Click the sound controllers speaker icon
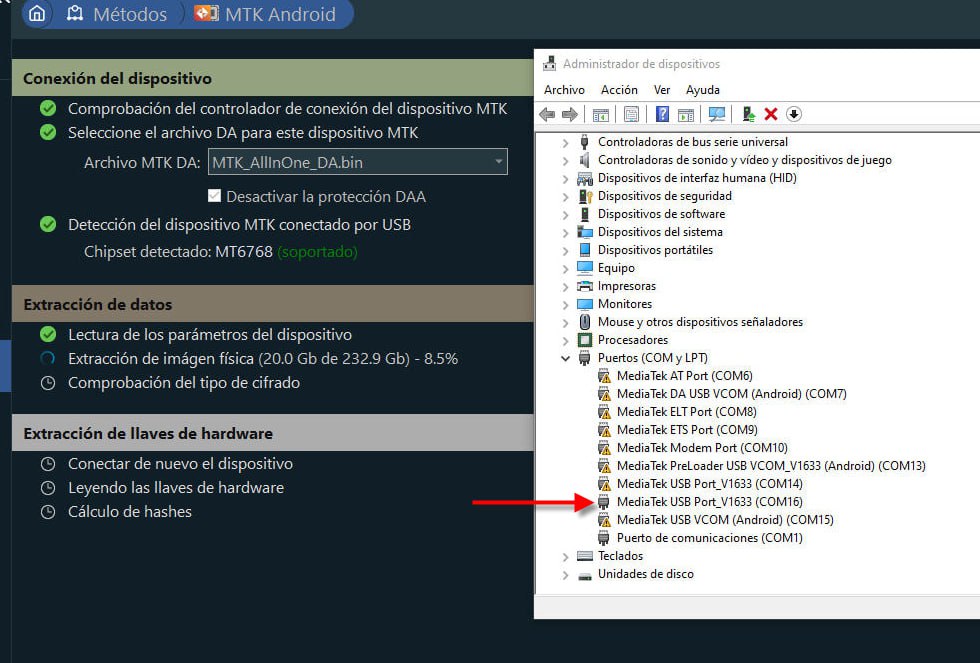 pyautogui.click(x=585, y=160)
